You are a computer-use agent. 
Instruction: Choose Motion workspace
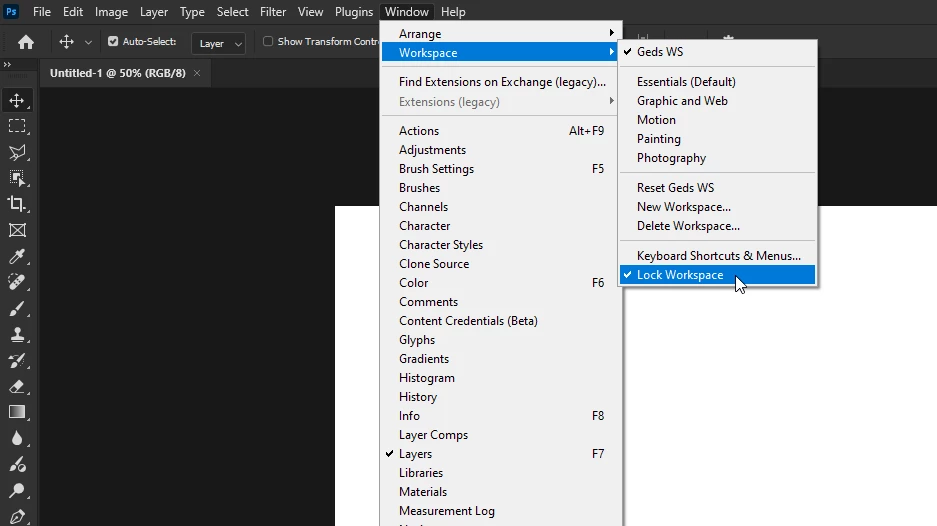click(x=717, y=120)
